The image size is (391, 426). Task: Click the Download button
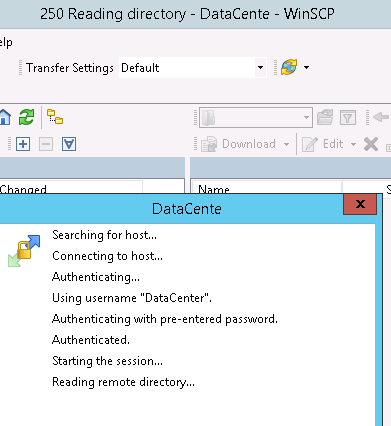point(239,144)
